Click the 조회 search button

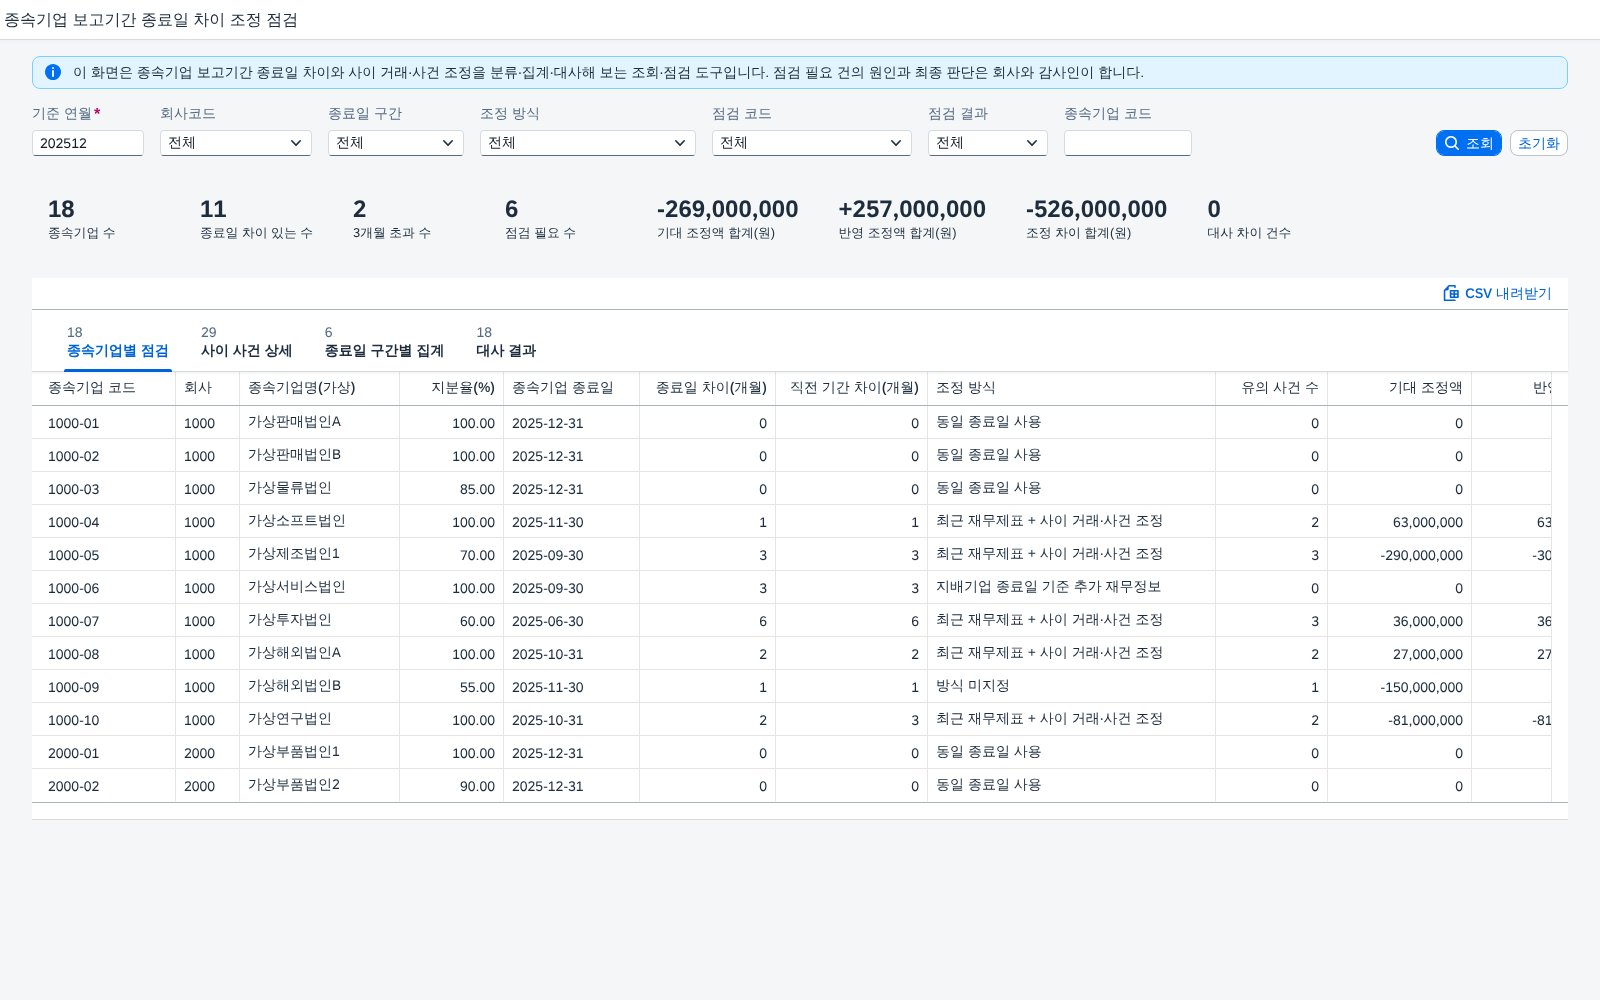[x=1469, y=143]
